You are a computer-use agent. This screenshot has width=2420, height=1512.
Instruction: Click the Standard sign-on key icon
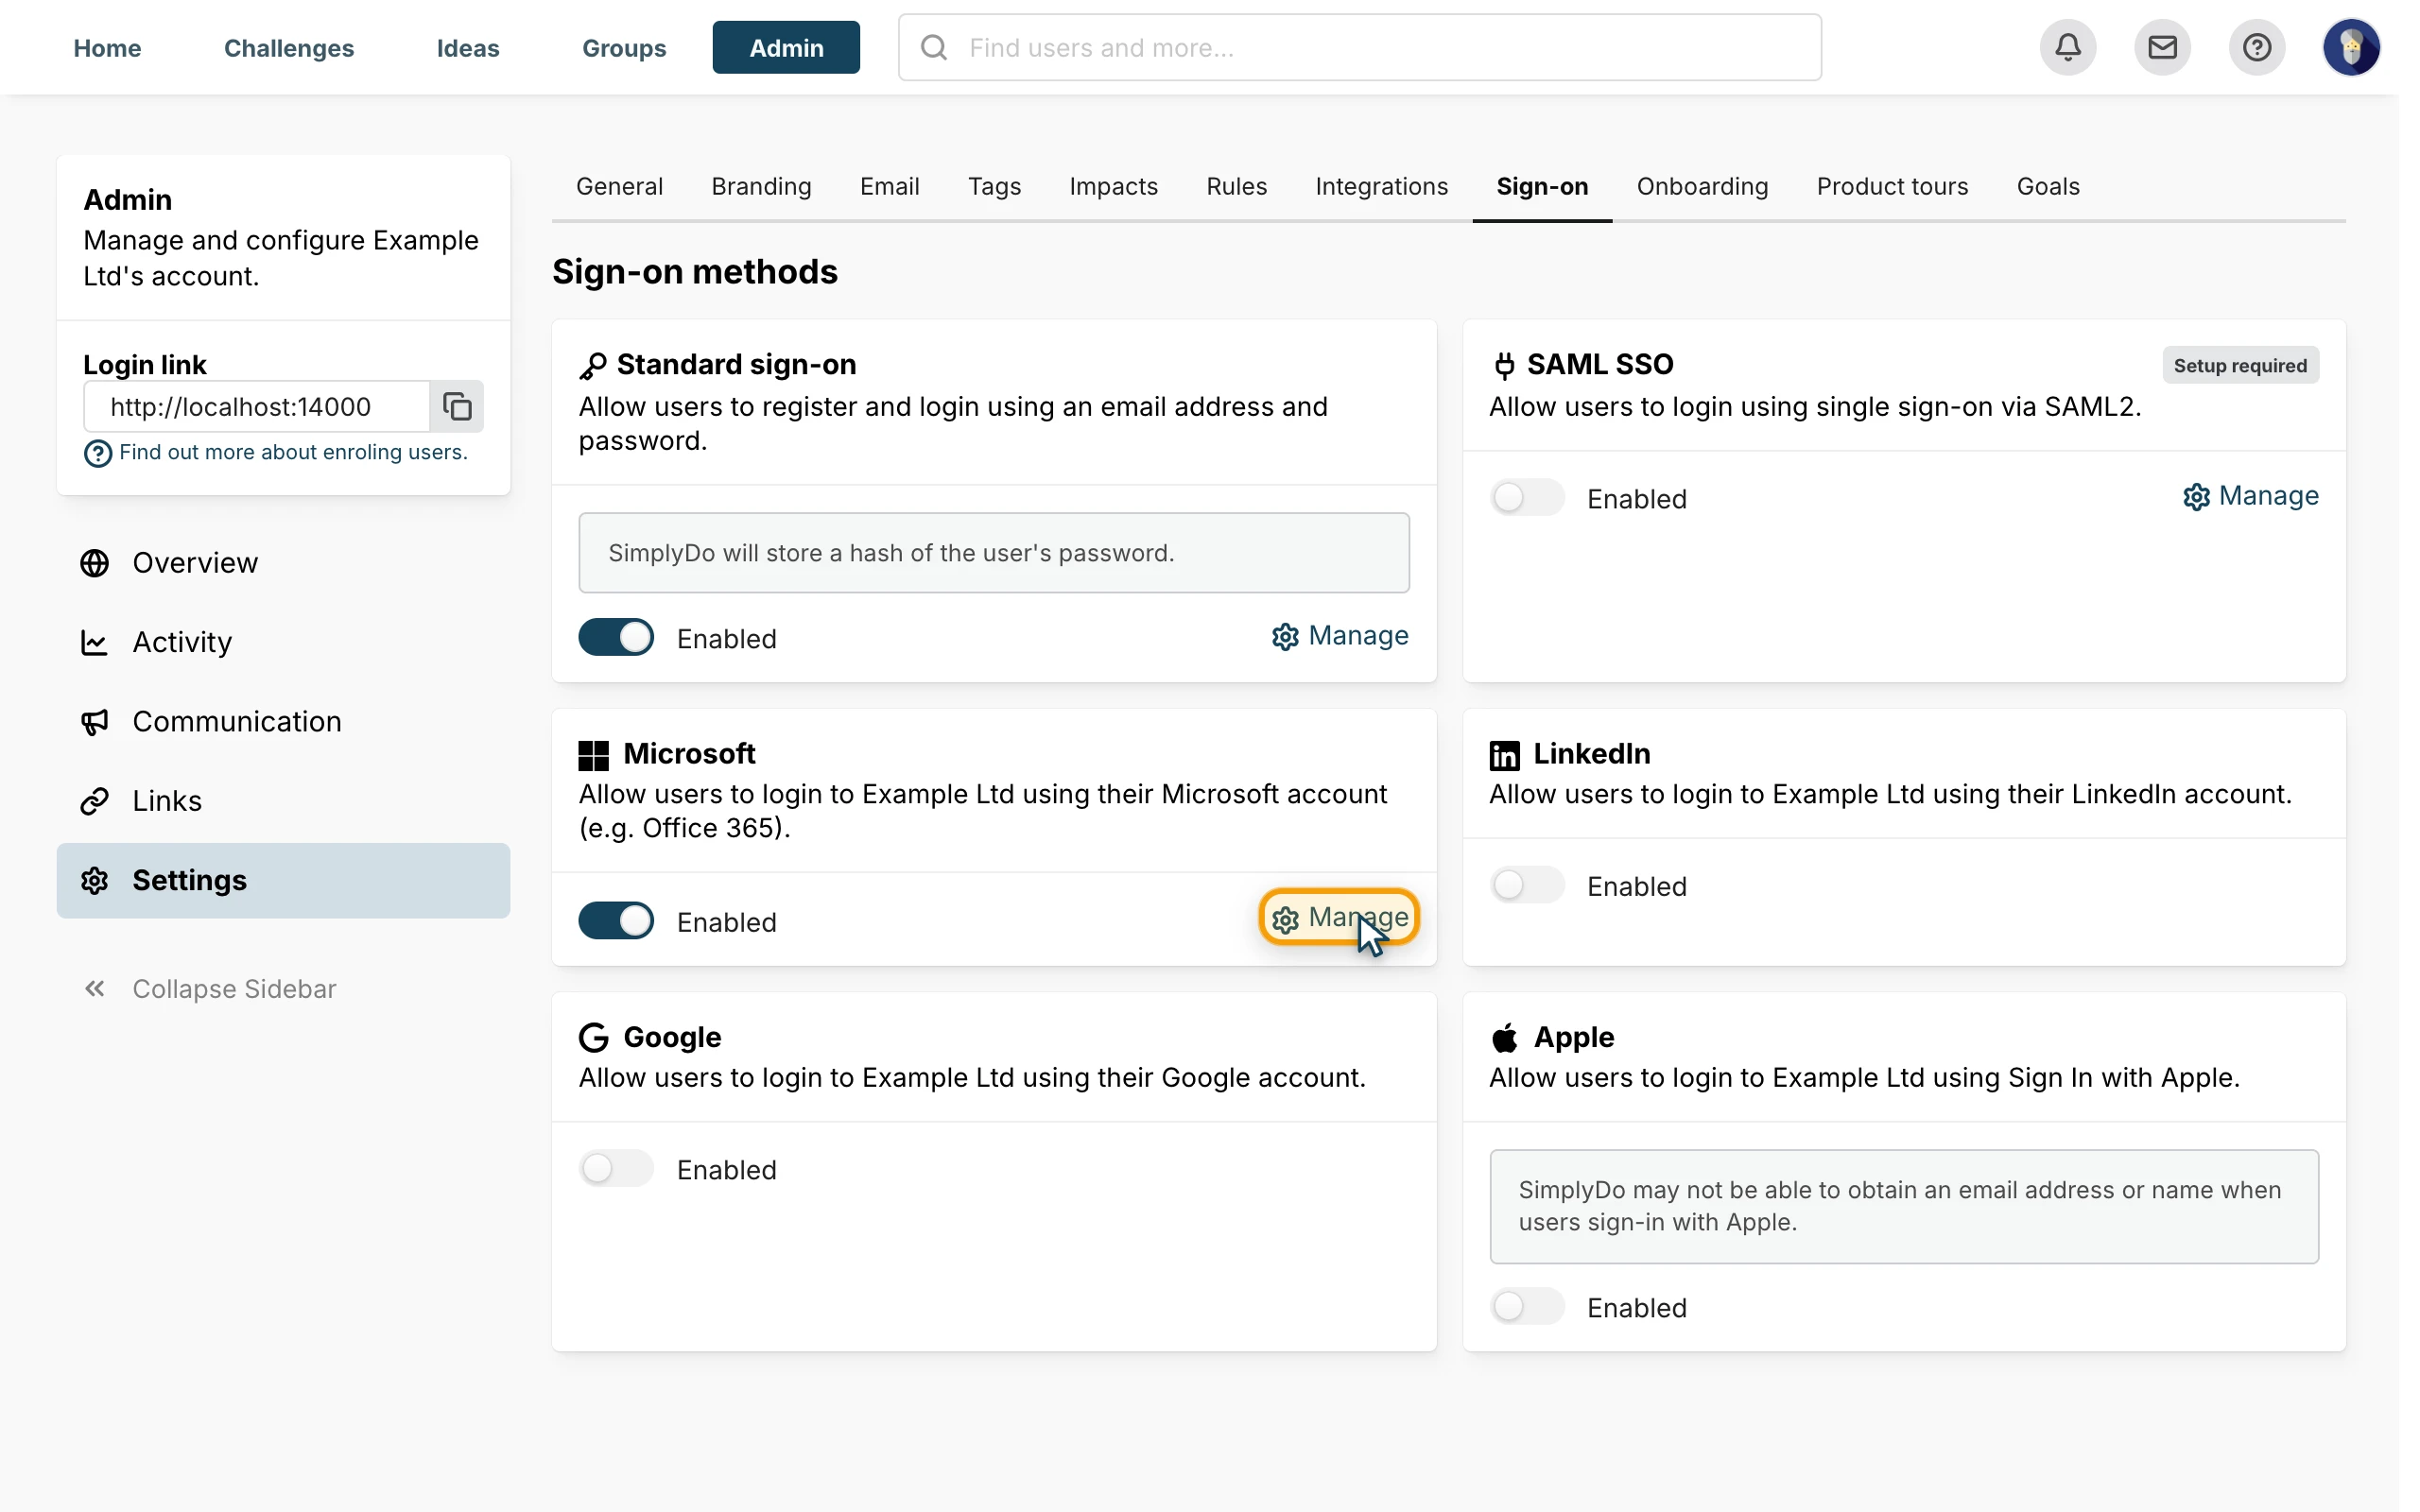pyautogui.click(x=593, y=366)
